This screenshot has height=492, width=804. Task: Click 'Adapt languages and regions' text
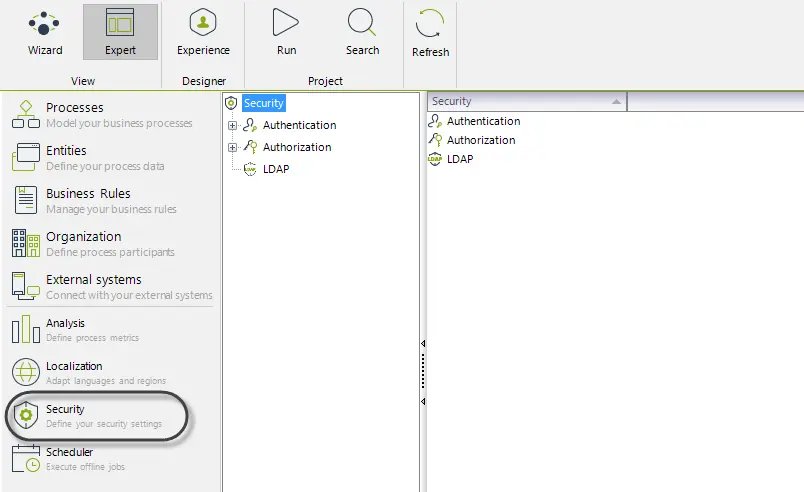click(x=106, y=381)
